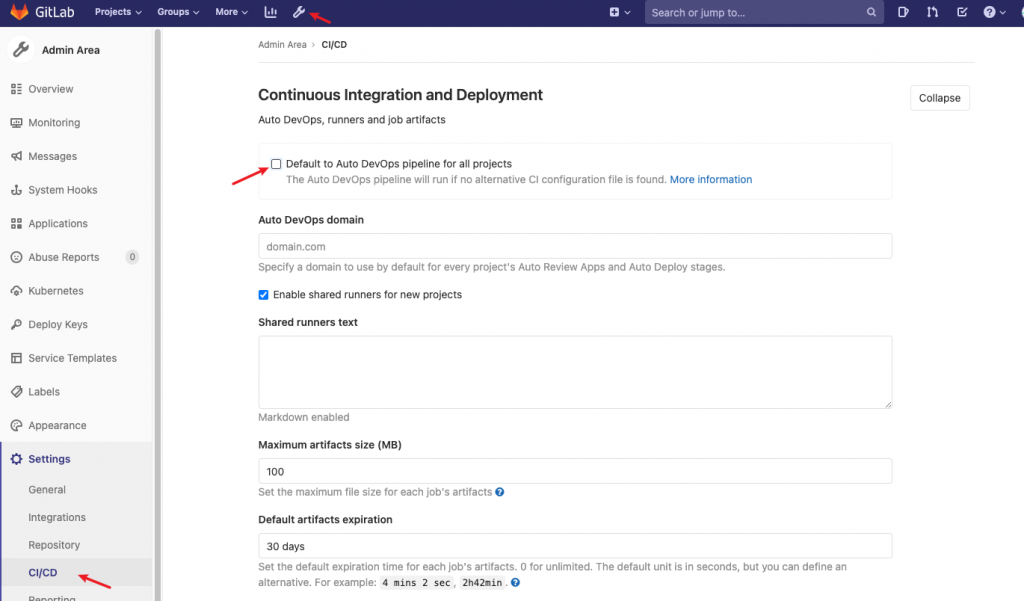Click the help icon beside artifacts size description
The width and height of the screenshot is (1024, 601).
[500, 492]
